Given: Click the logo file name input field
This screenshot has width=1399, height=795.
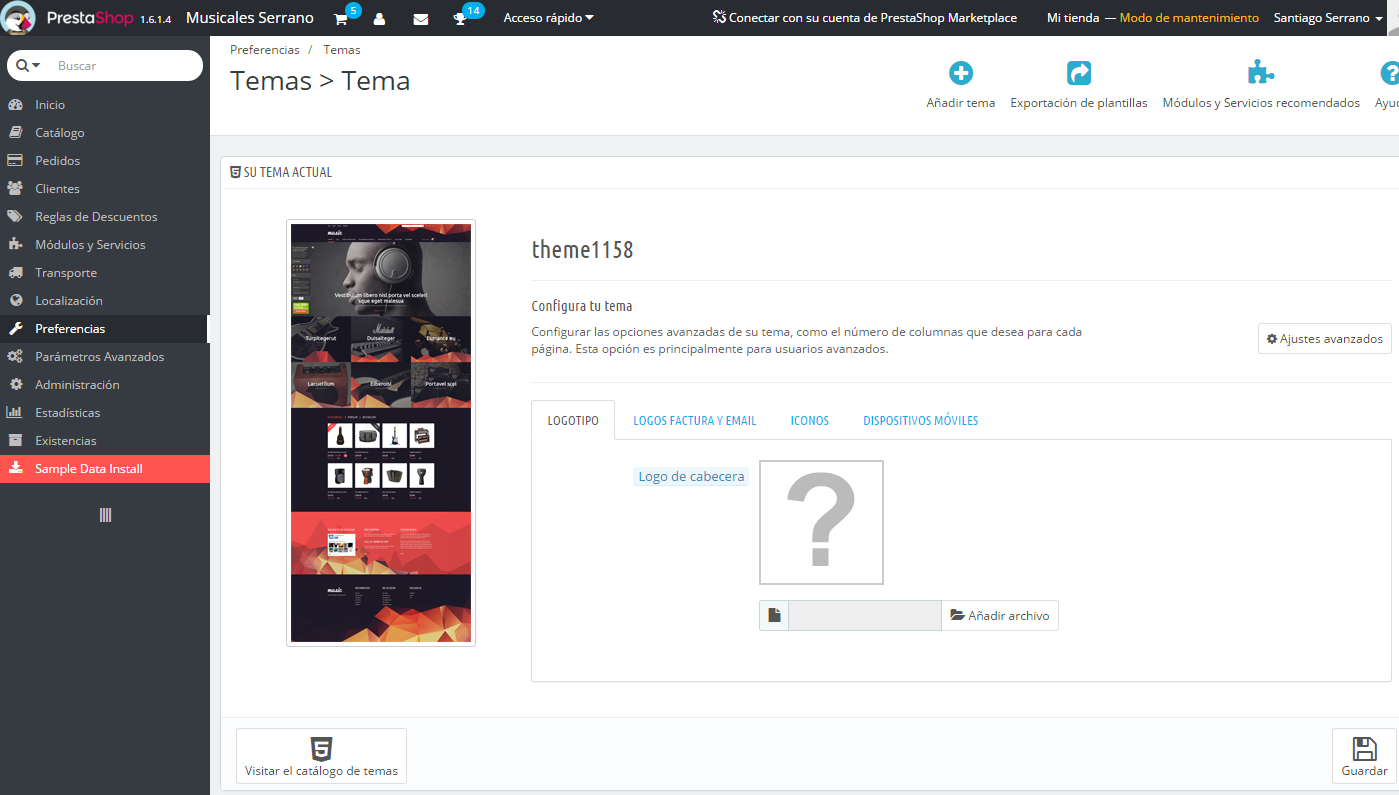Looking at the screenshot, I should pyautogui.click(x=865, y=616).
